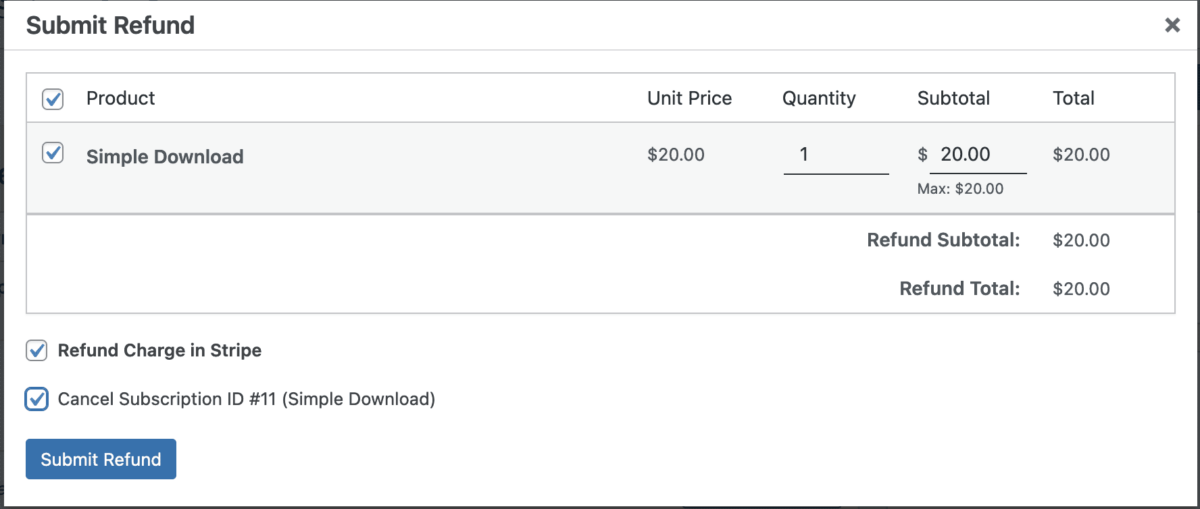Click the Refund Charge in Stripe label text
1200x509 pixels.
(159, 350)
